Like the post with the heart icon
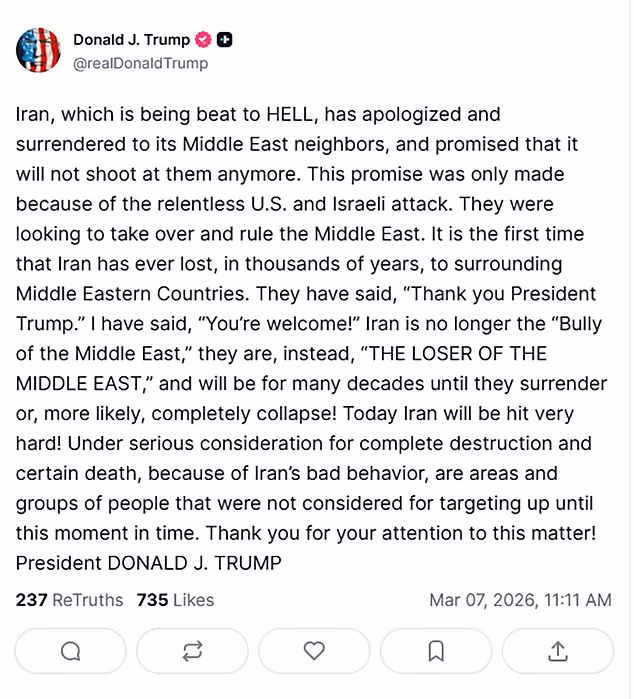634x699 pixels. [314, 651]
